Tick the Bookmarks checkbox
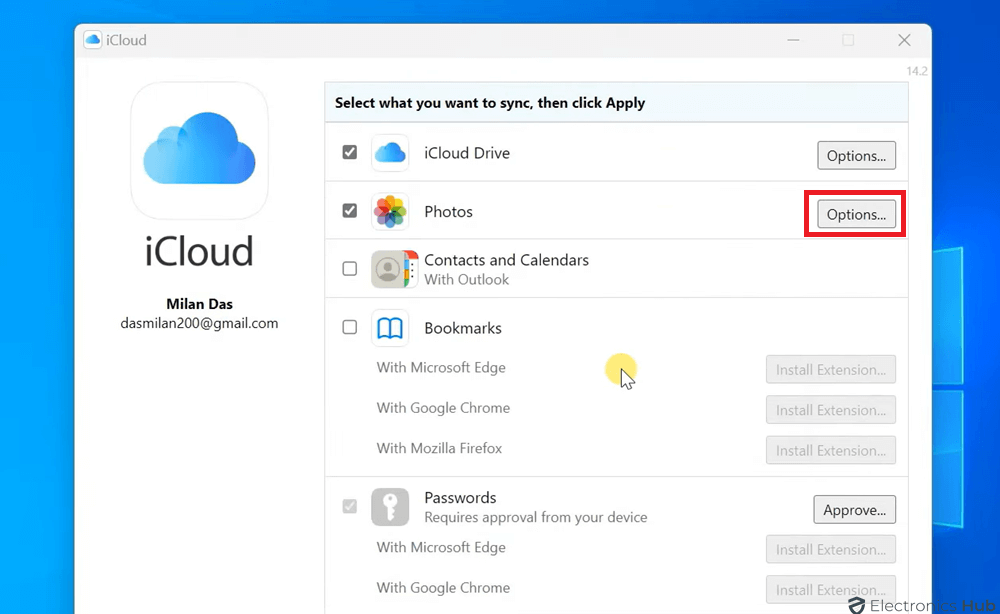 pos(349,327)
